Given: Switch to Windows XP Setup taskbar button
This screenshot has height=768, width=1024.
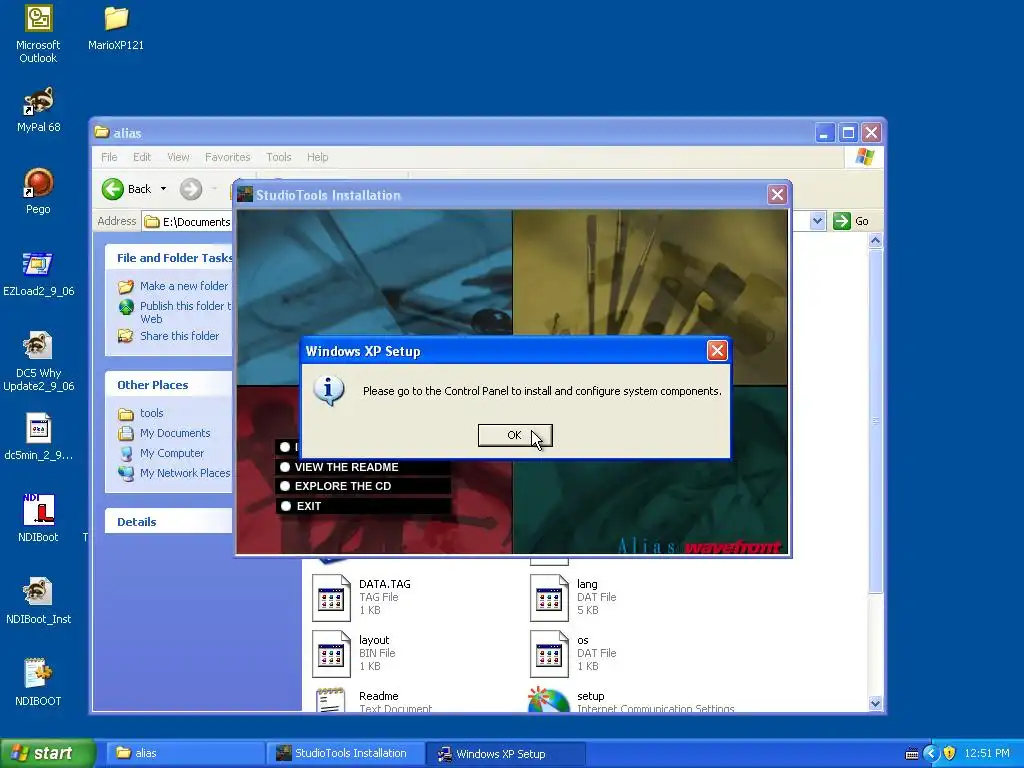Looking at the screenshot, I should click(505, 754).
